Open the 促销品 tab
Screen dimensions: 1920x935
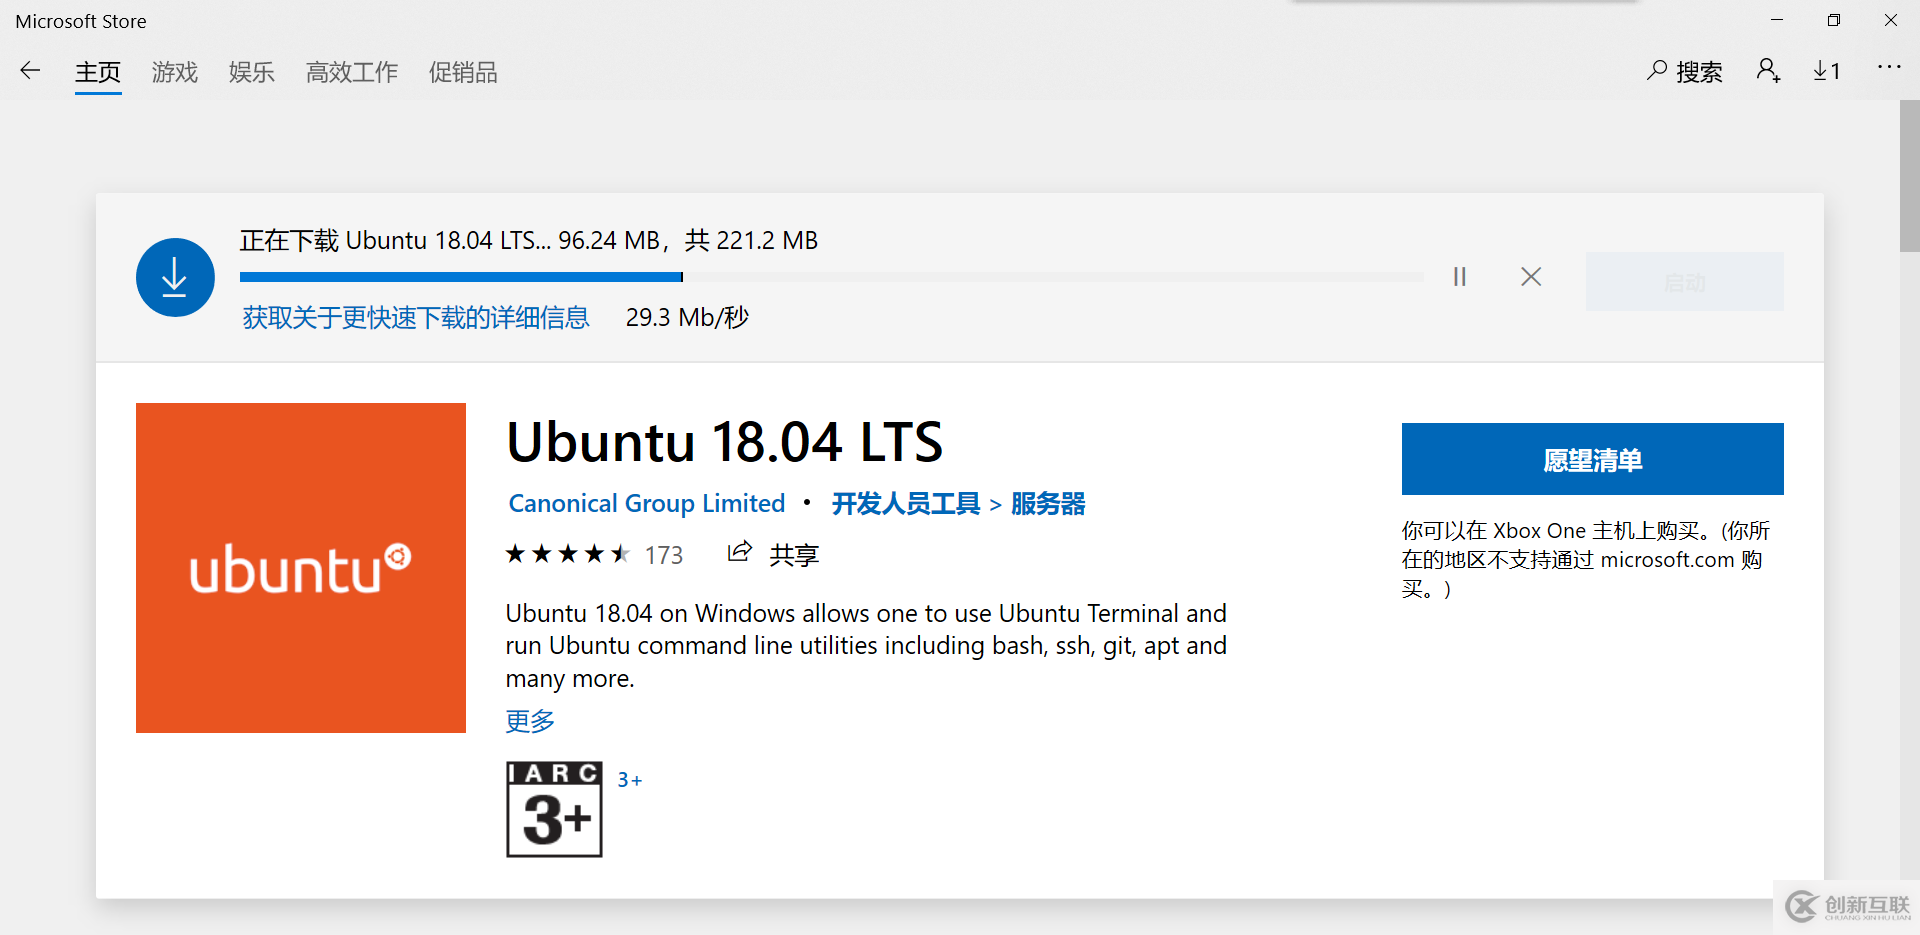[463, 72]
